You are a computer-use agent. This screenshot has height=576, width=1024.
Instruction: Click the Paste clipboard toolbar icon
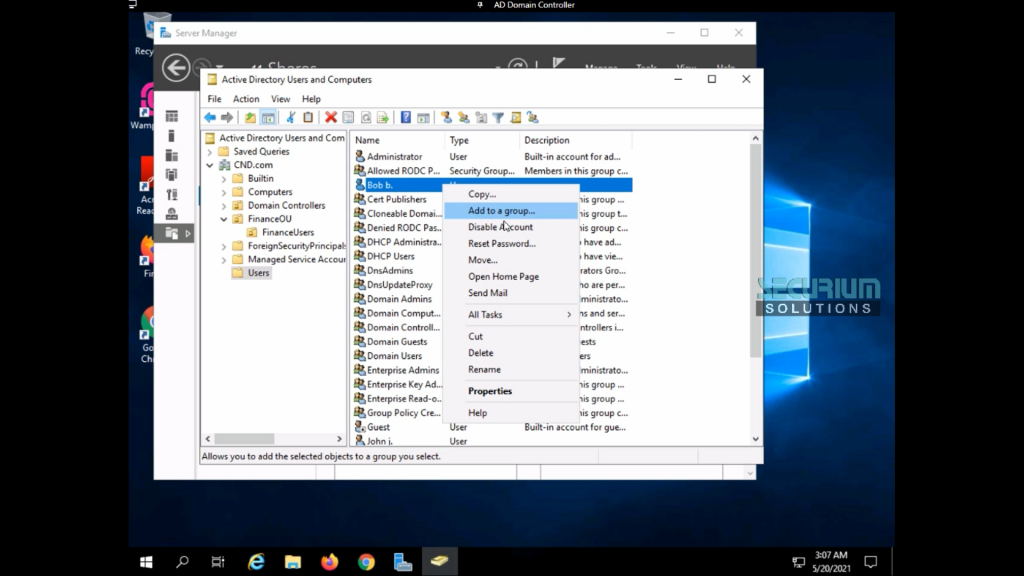(308, 118)
